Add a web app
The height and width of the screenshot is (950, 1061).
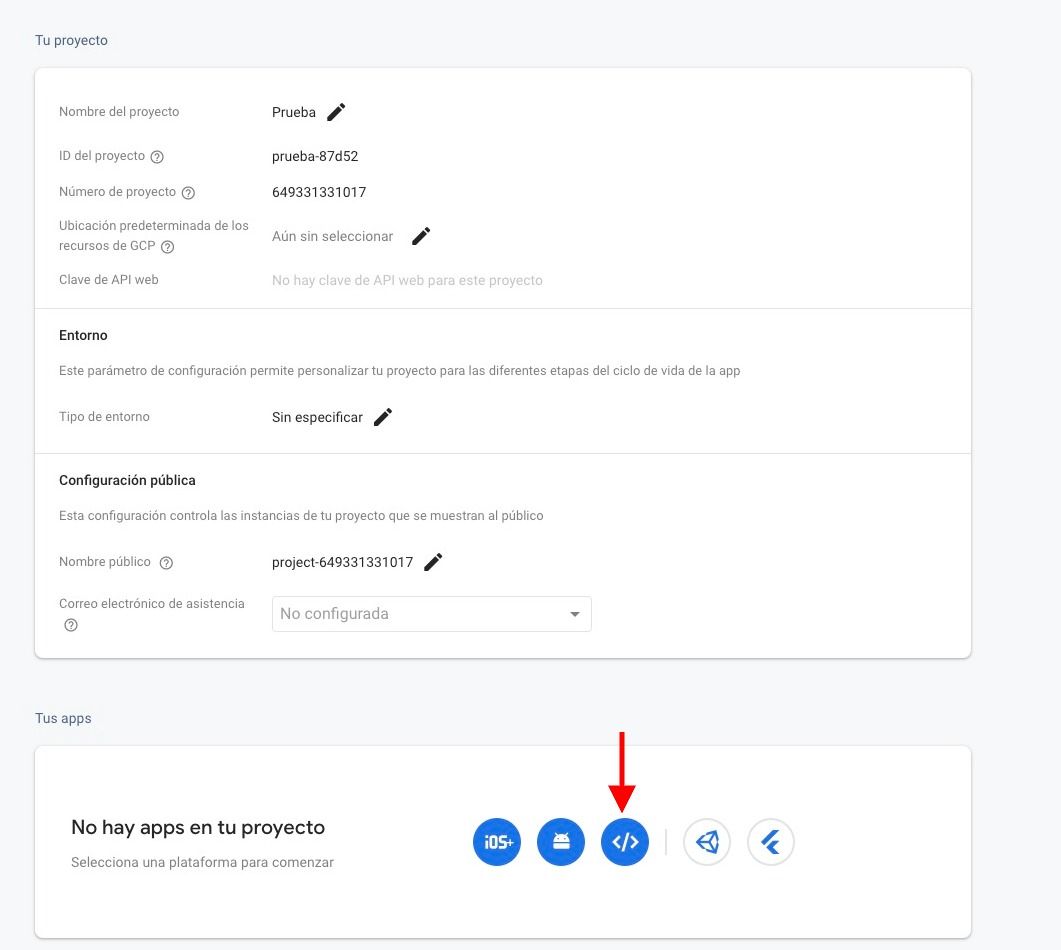point(625,842)
